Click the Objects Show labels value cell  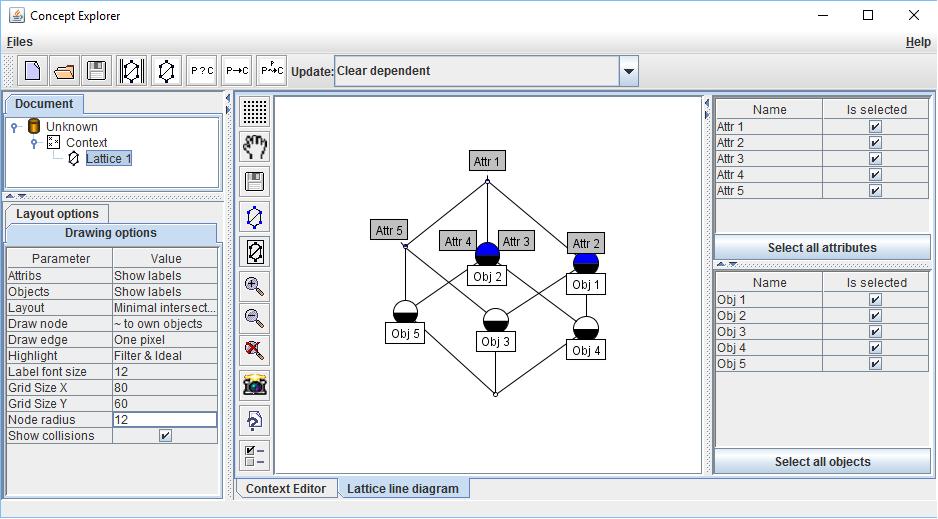[x=165, y=292]
